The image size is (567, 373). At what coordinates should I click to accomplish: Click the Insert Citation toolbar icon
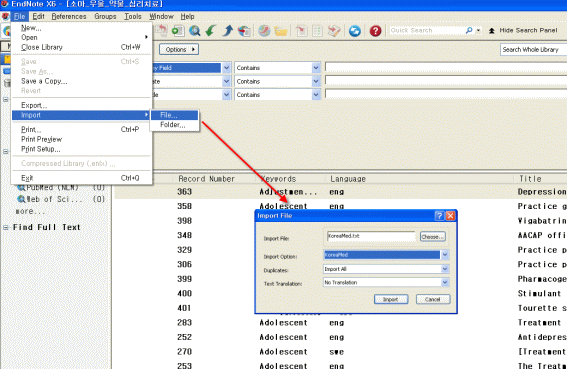(x=301, y=31)
